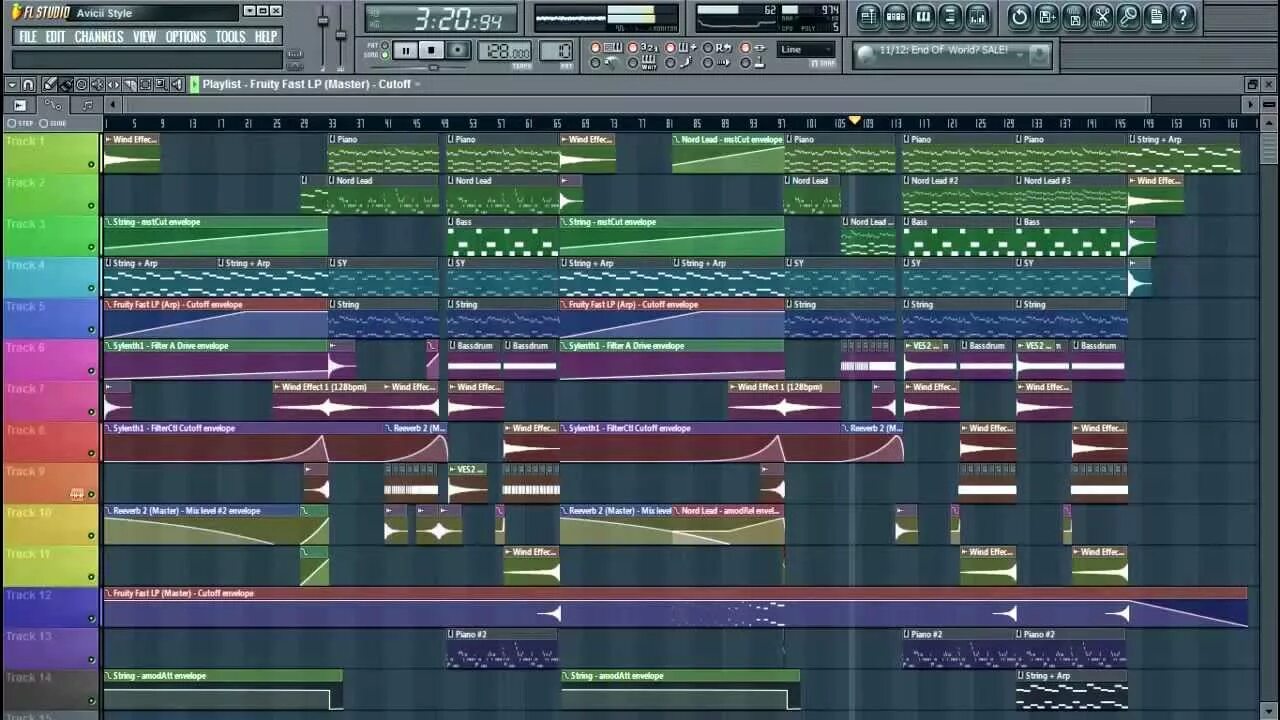This screenshot has height=720, width=1280.
Task: Click the Track 9 label
Action: point(25,471)
